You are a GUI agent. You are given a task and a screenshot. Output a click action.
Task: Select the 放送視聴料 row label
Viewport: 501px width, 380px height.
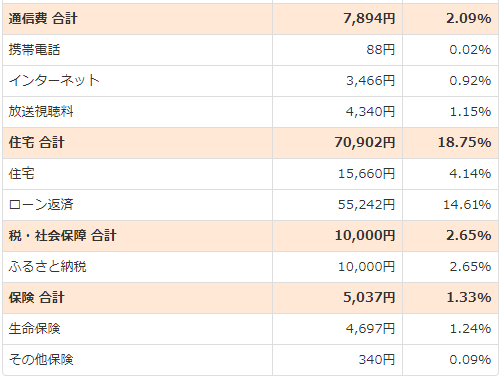[x=41, y=112]
